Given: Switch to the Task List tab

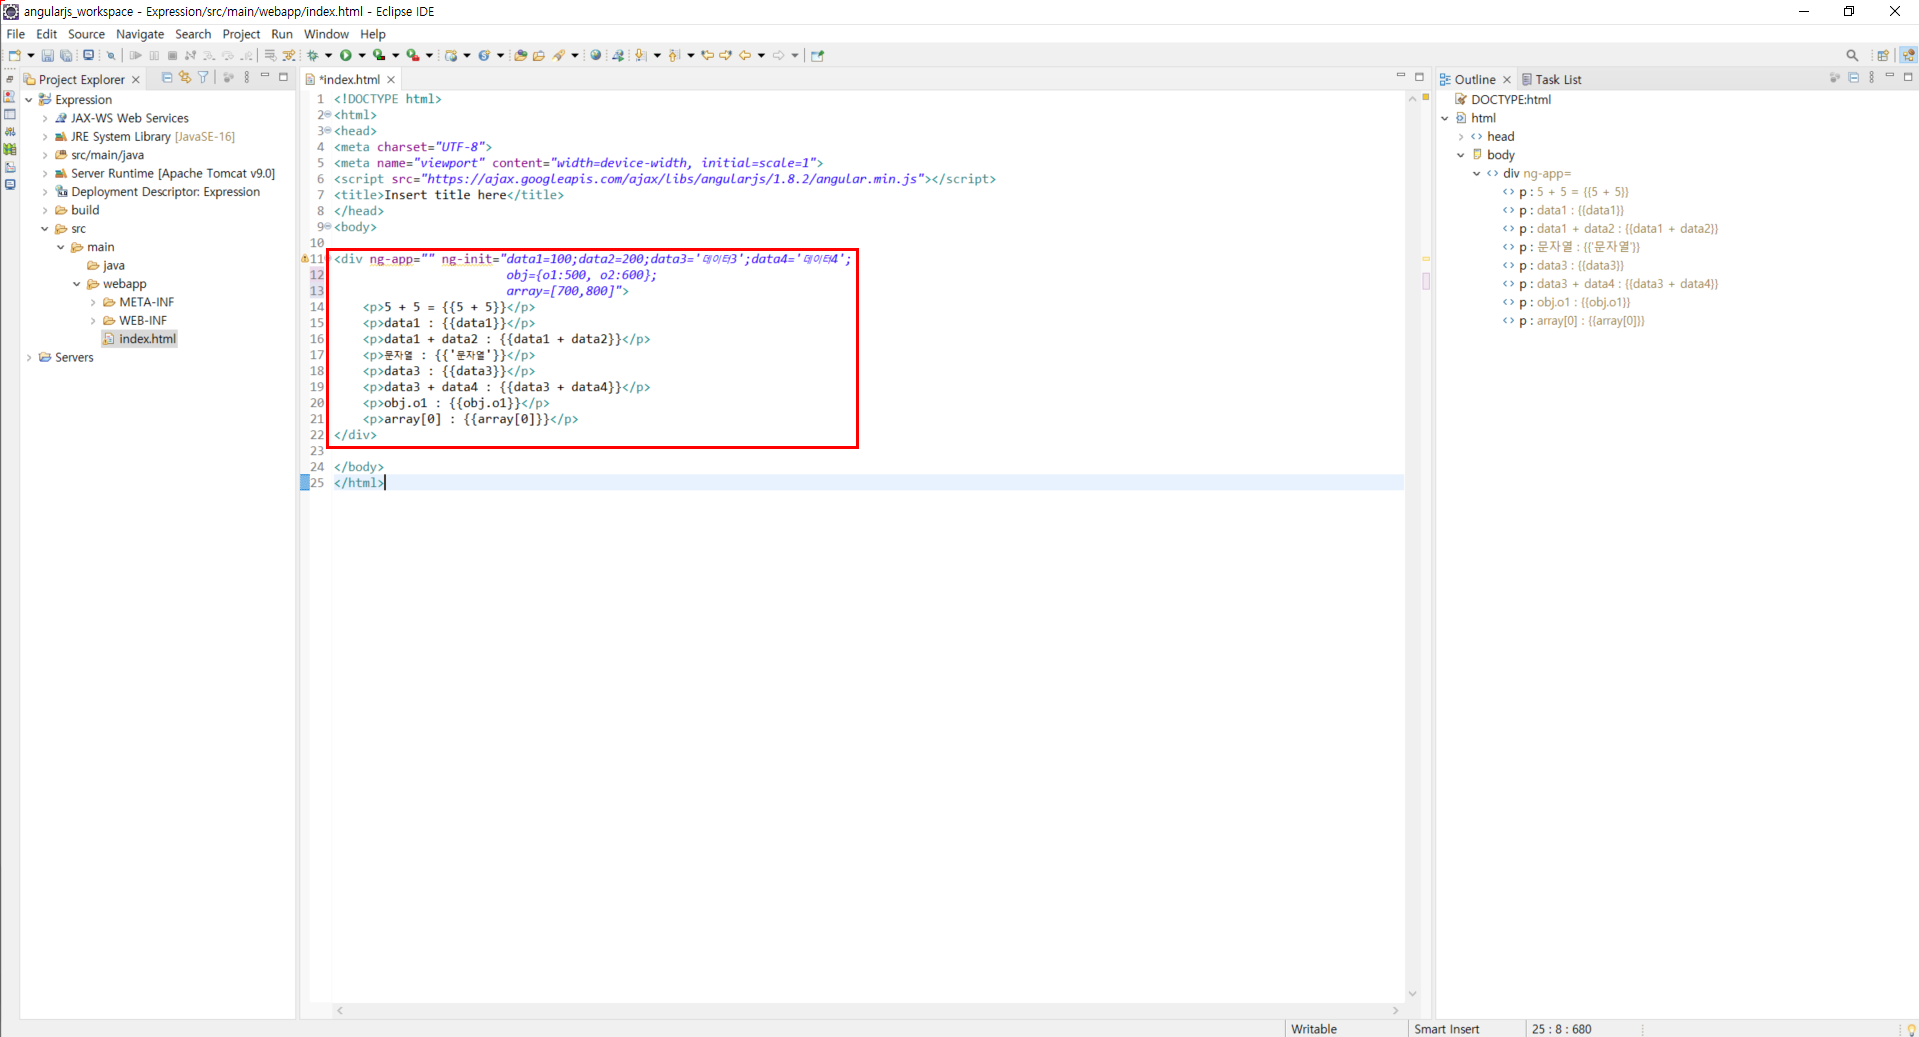Looking at the screenshot, I should (x=1551, y=80).
